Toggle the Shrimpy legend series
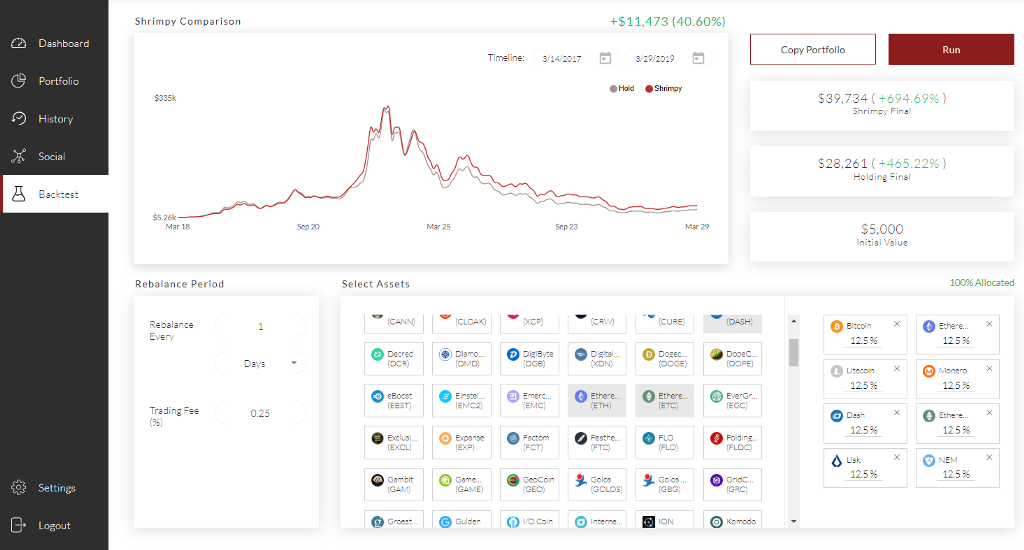Screen dimensions: 1024x550 click(x=664, y=88)
